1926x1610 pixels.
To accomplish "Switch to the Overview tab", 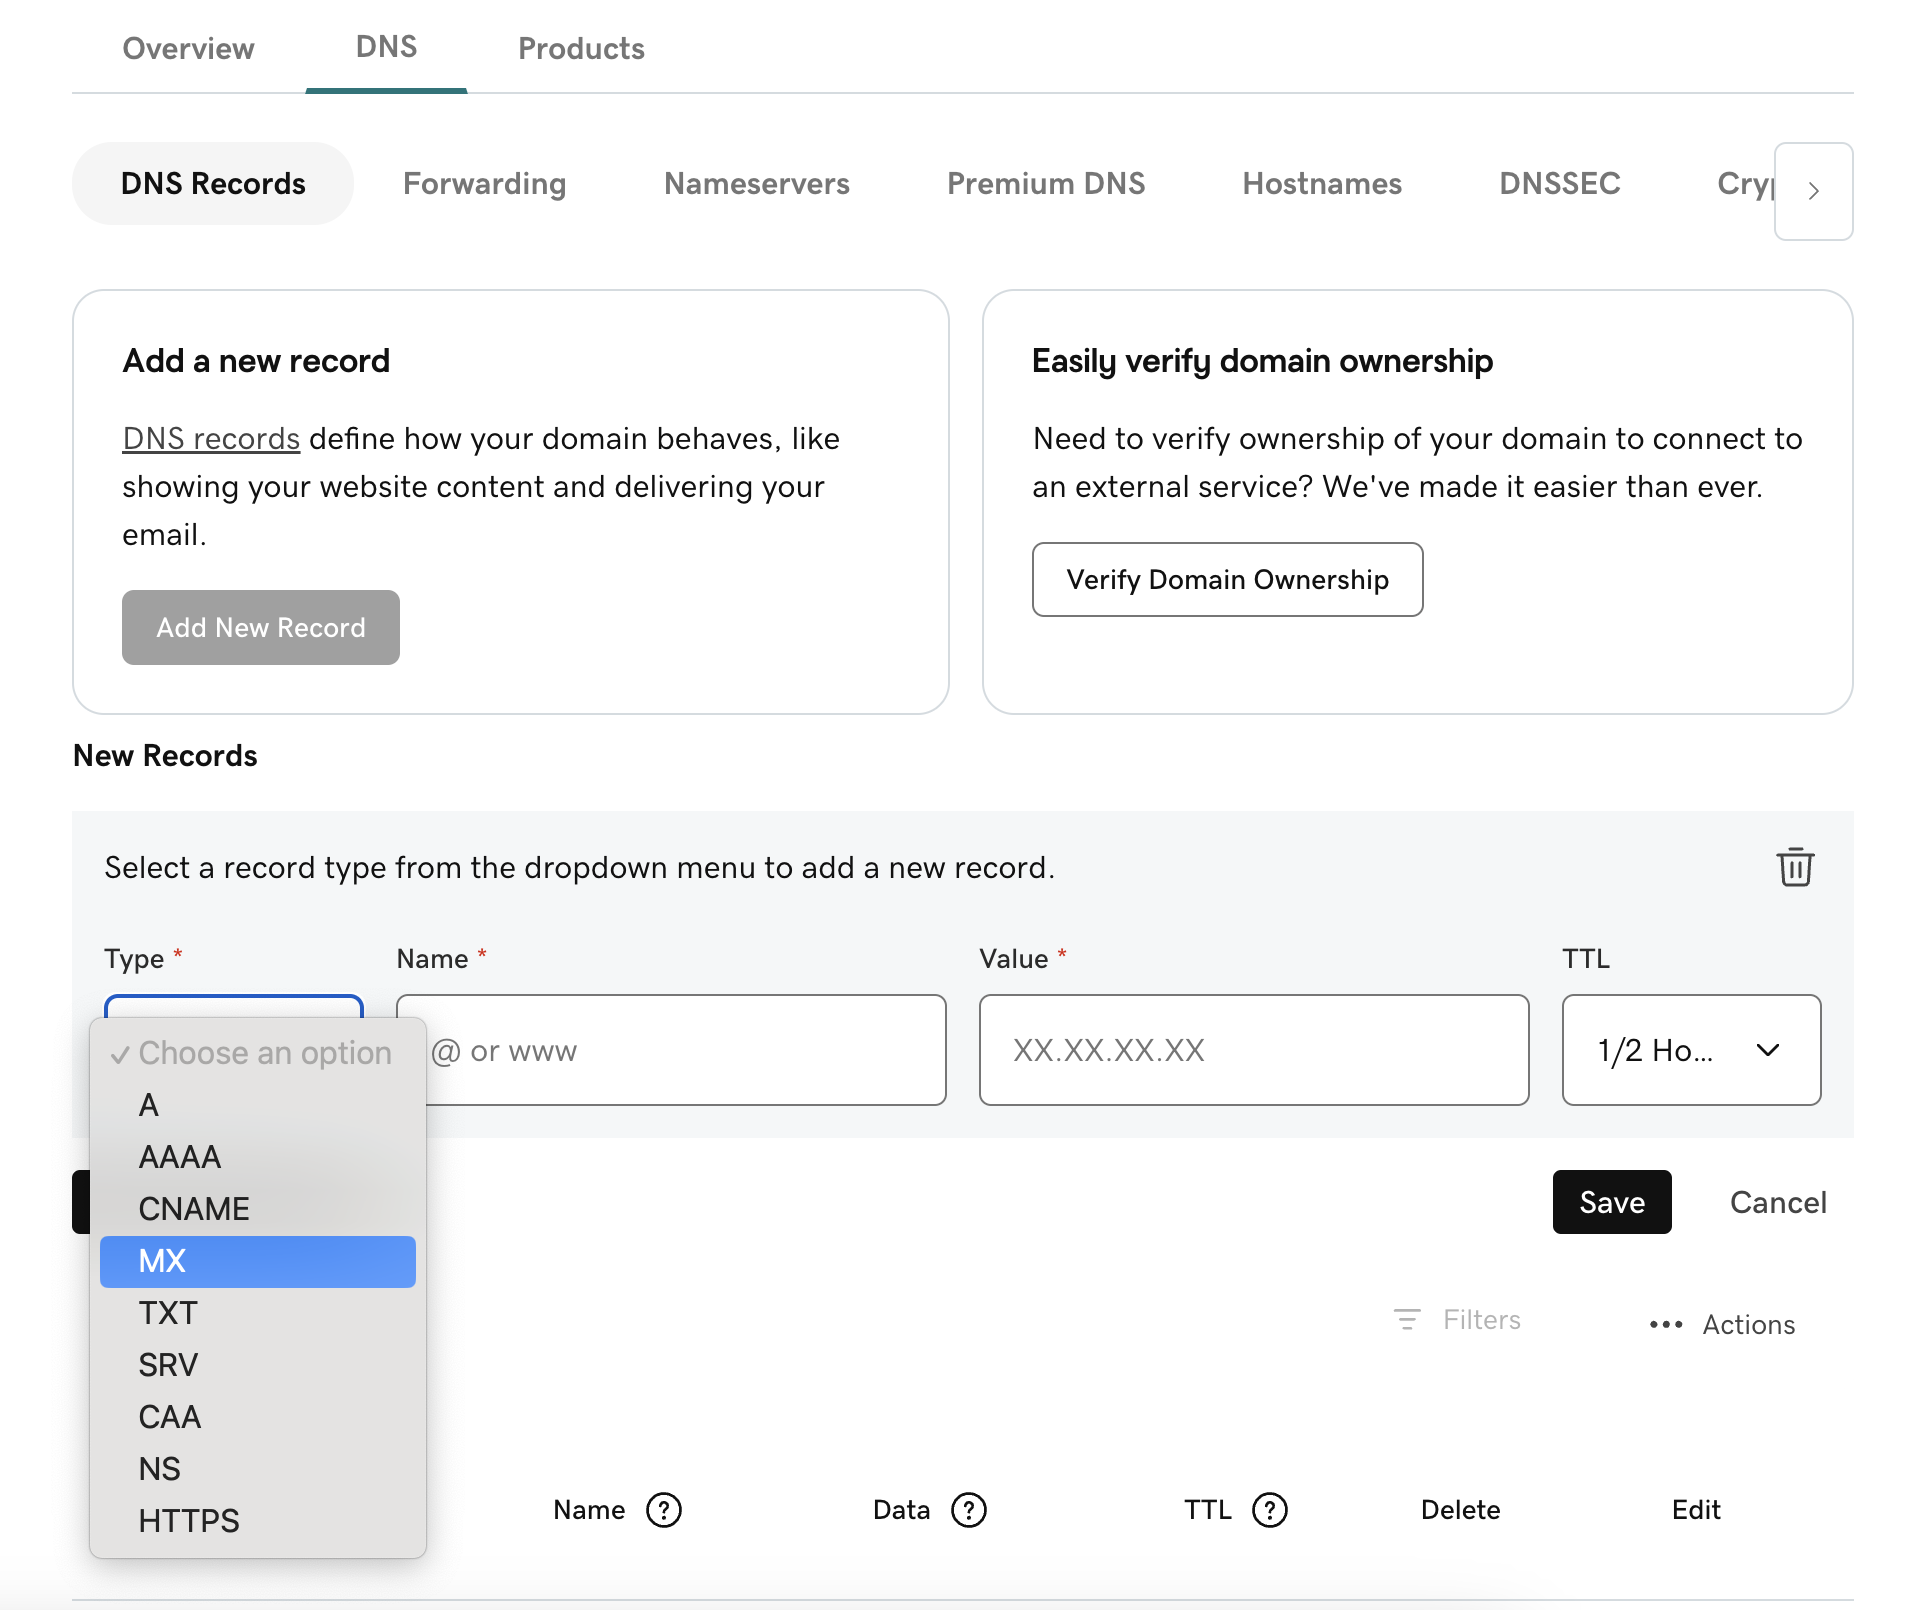I will (188, 47).
